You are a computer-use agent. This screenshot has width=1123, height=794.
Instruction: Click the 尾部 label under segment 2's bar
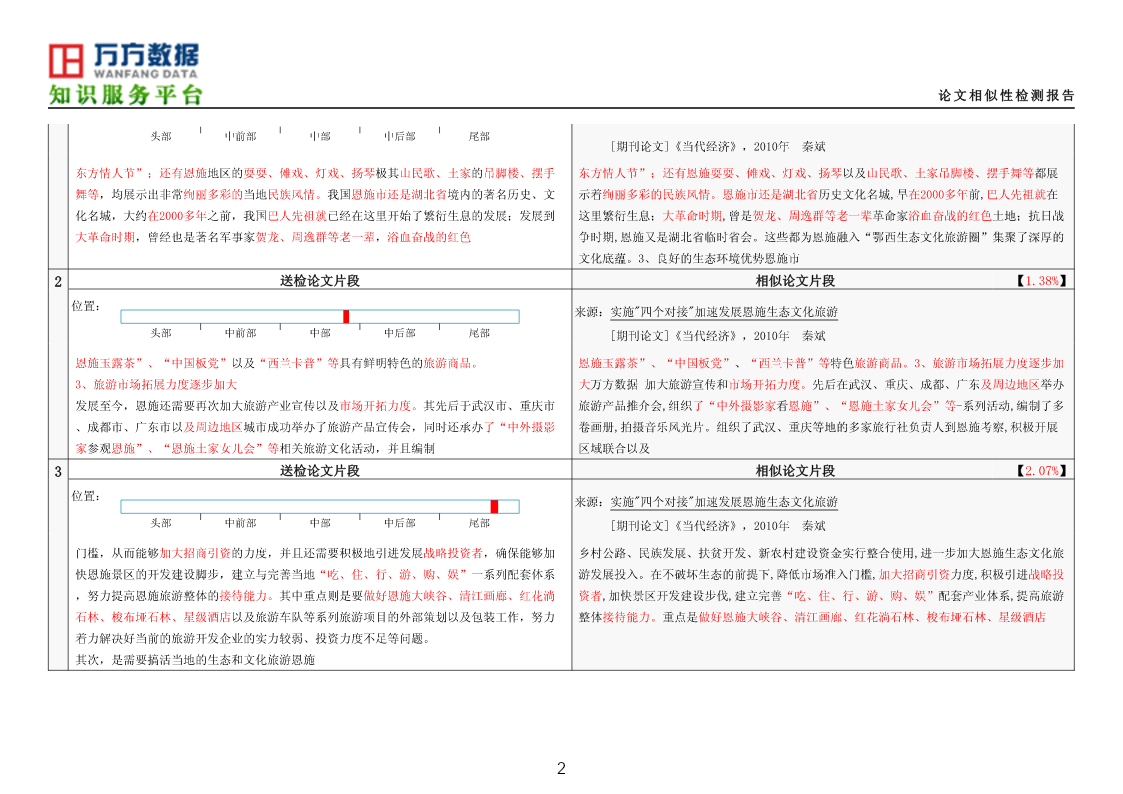(479, 333)
